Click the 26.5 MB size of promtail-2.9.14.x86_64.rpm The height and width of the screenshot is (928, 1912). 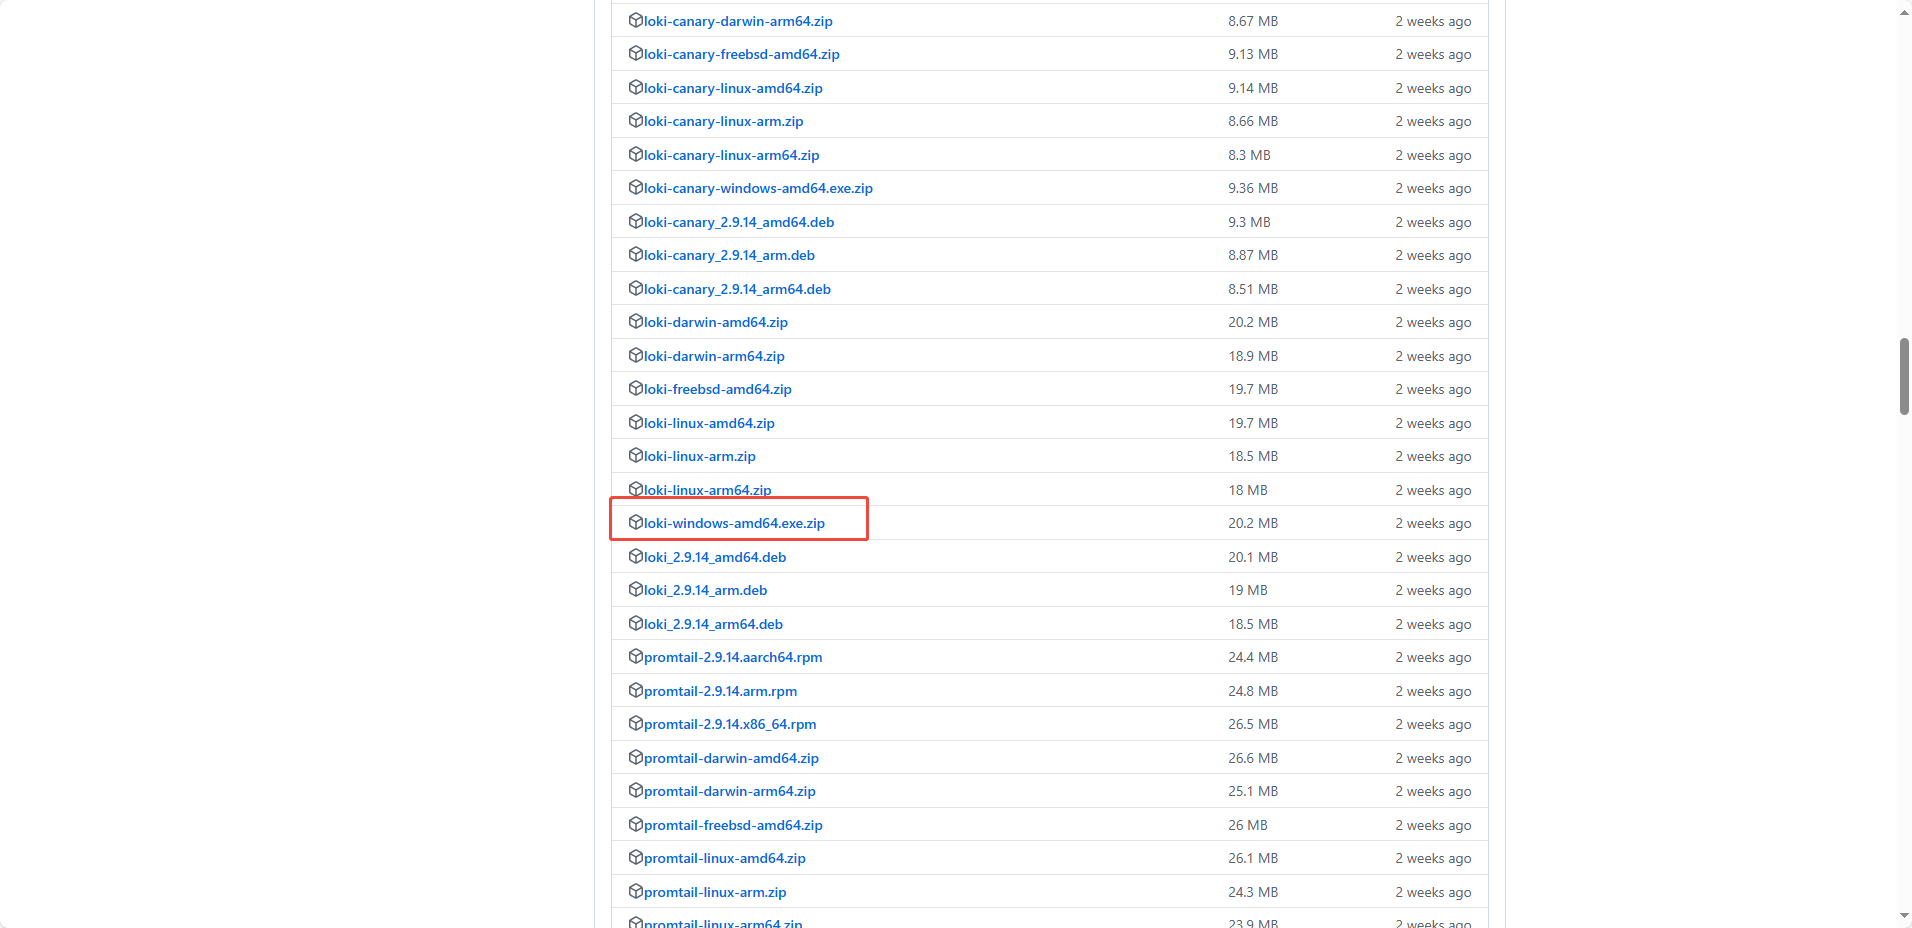click(1253, 724)
